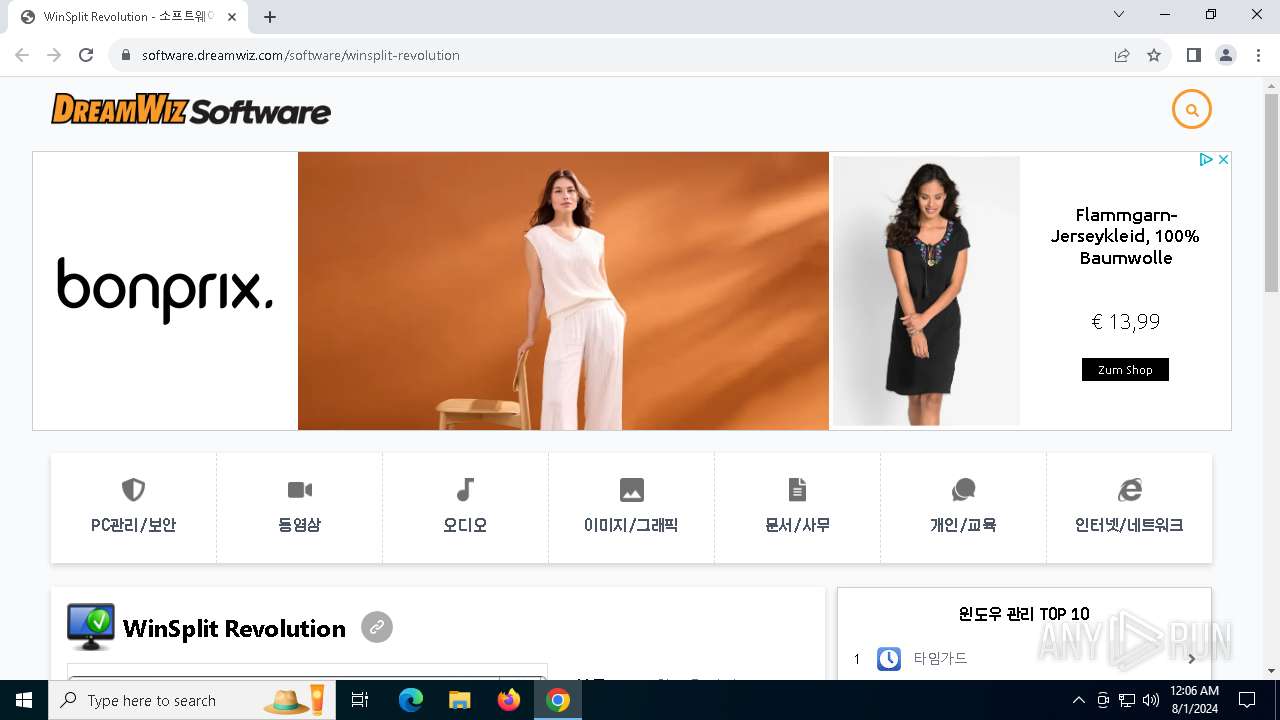Close the ad with X icon
The width and height of the screenshot is (1280, 720).
point(1223,160)
